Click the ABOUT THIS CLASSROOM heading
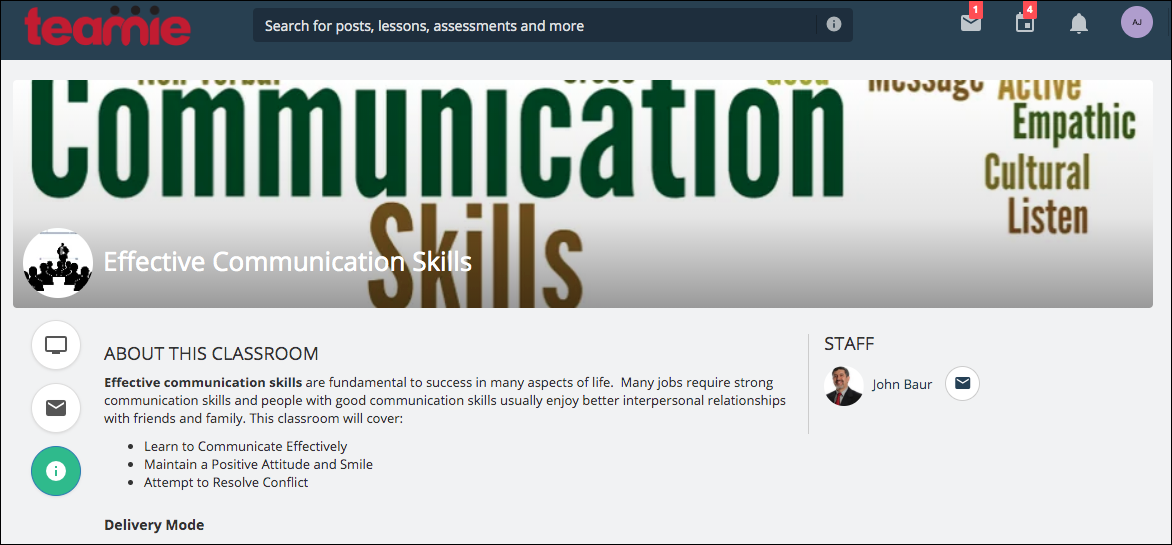 point(212,354)
